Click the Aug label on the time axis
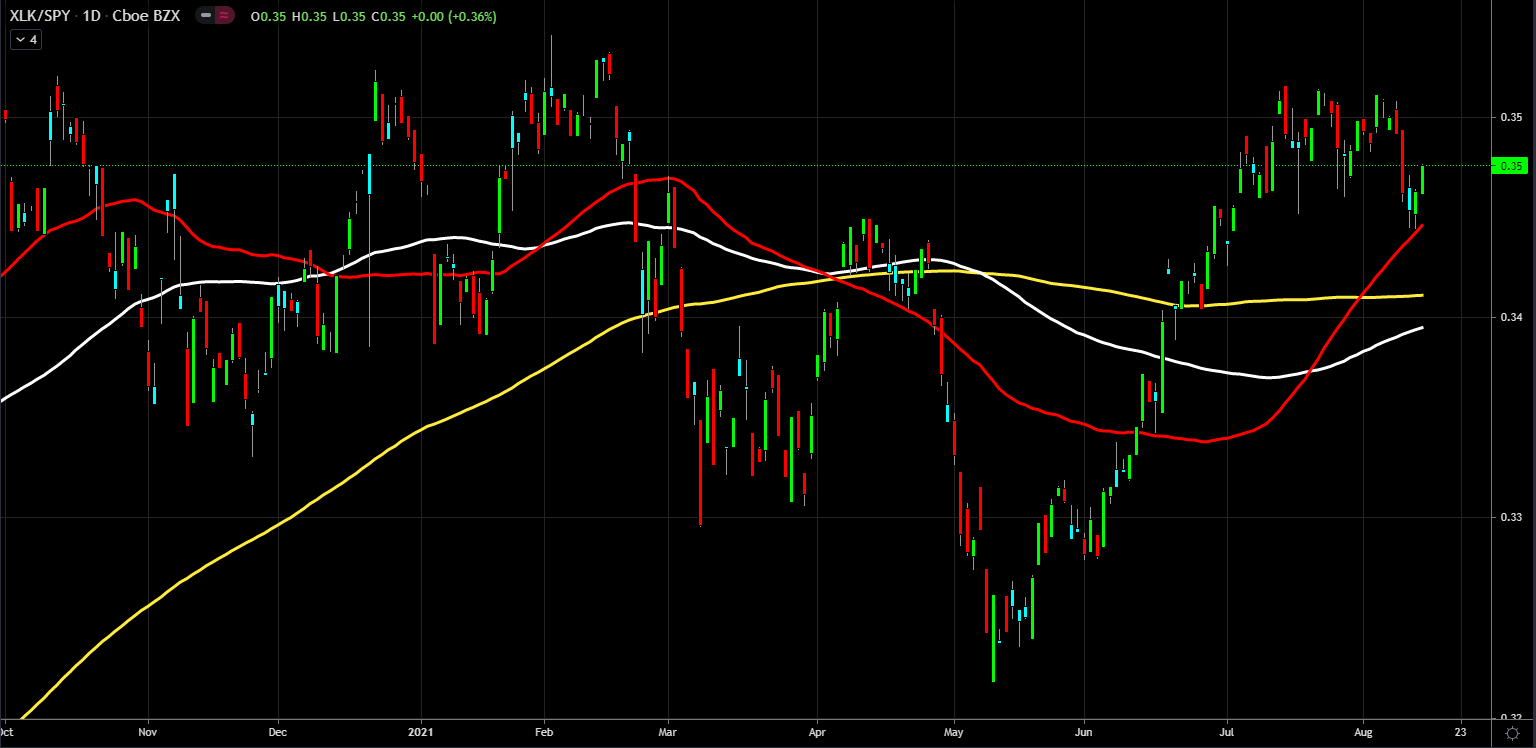The width and height of the screenshot is (1536, 748). (1362, 731)
